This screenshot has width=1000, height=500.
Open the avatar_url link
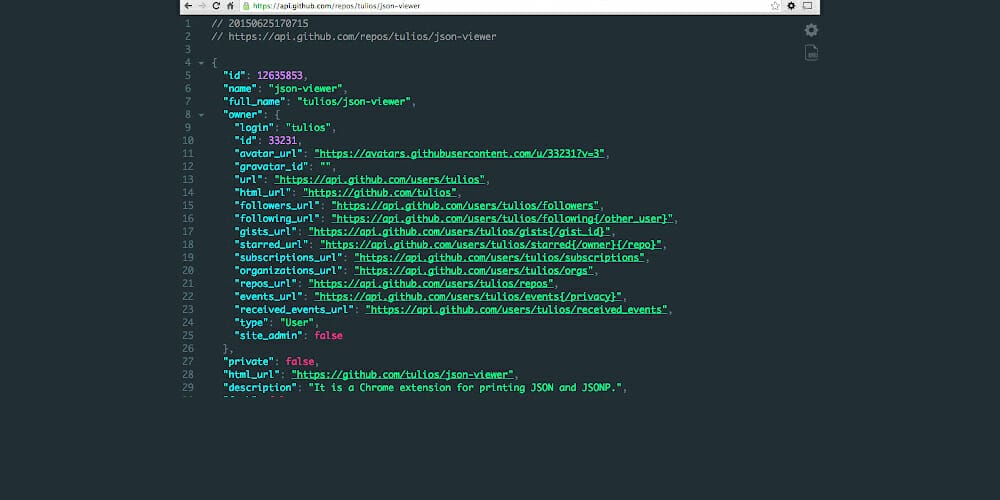pos(459,154)
